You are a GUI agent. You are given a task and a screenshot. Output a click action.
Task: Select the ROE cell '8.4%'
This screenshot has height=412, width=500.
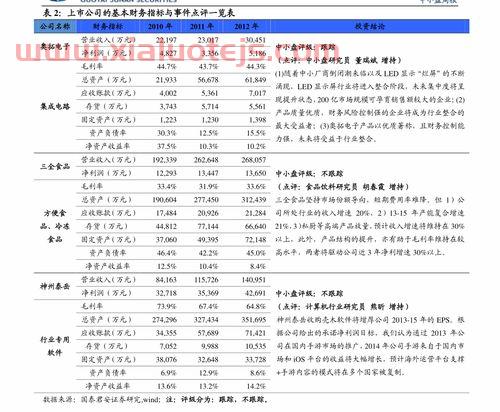[257, 267]
